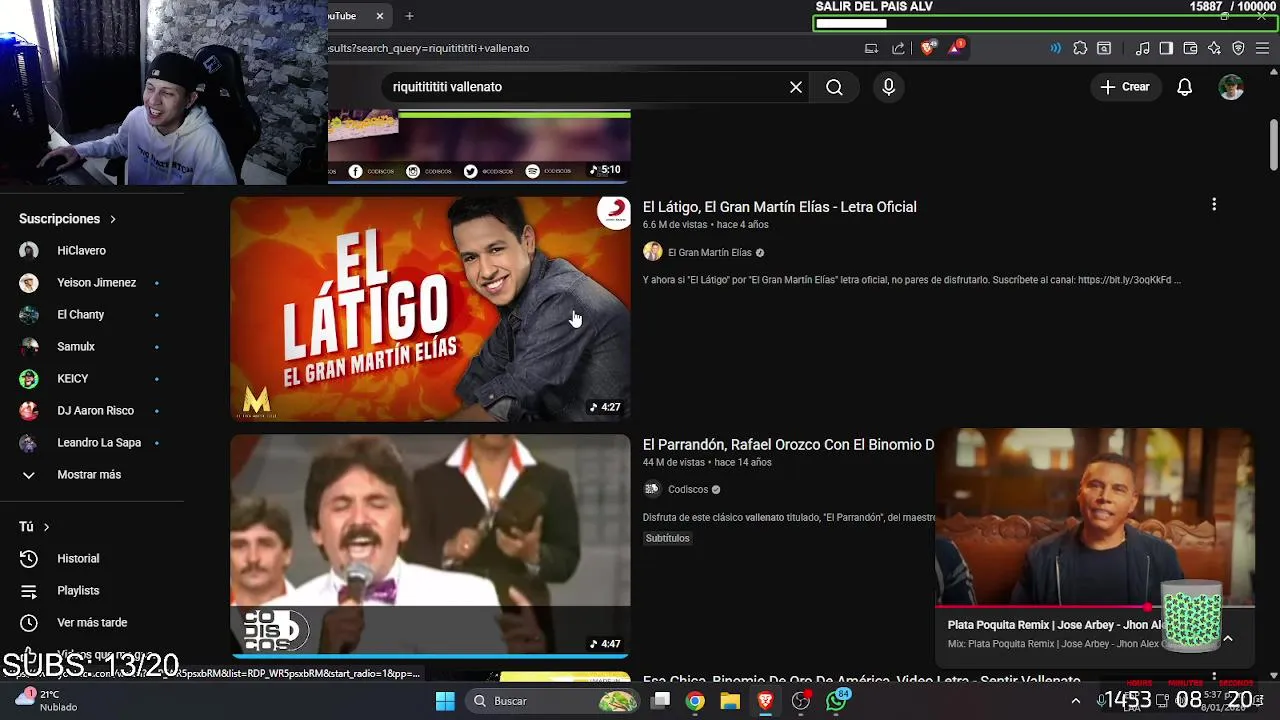Toggle the browser sidebar panel icon

coord(1166,48)
